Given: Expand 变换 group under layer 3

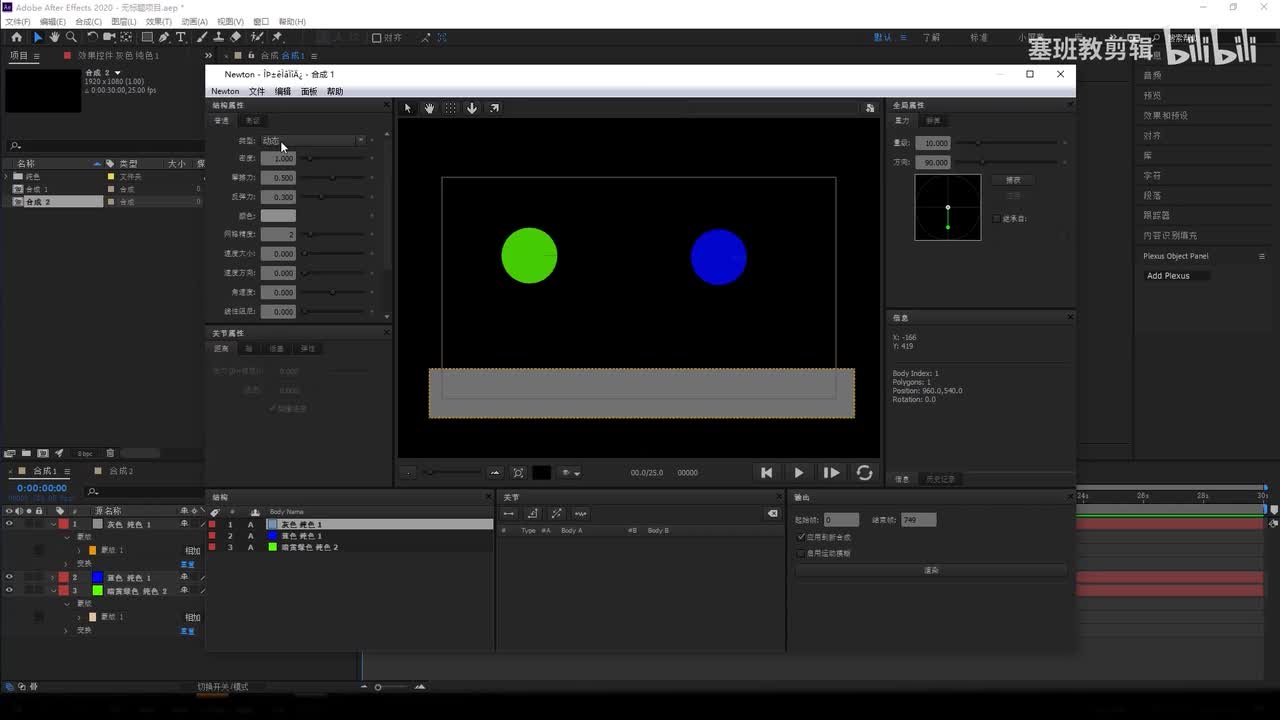Looking at the screenshot, I should pyautogui.click(x=66, y=630).
